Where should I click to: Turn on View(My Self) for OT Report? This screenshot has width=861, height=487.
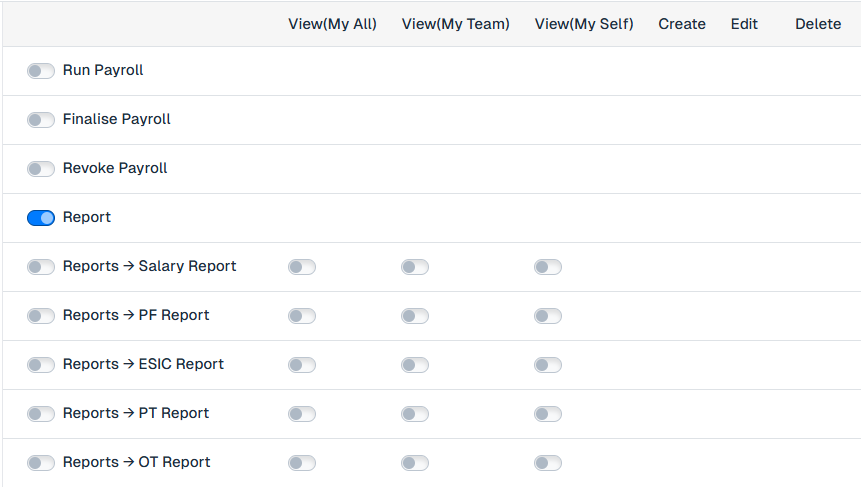pyautogui.click(x=548, y=463)
